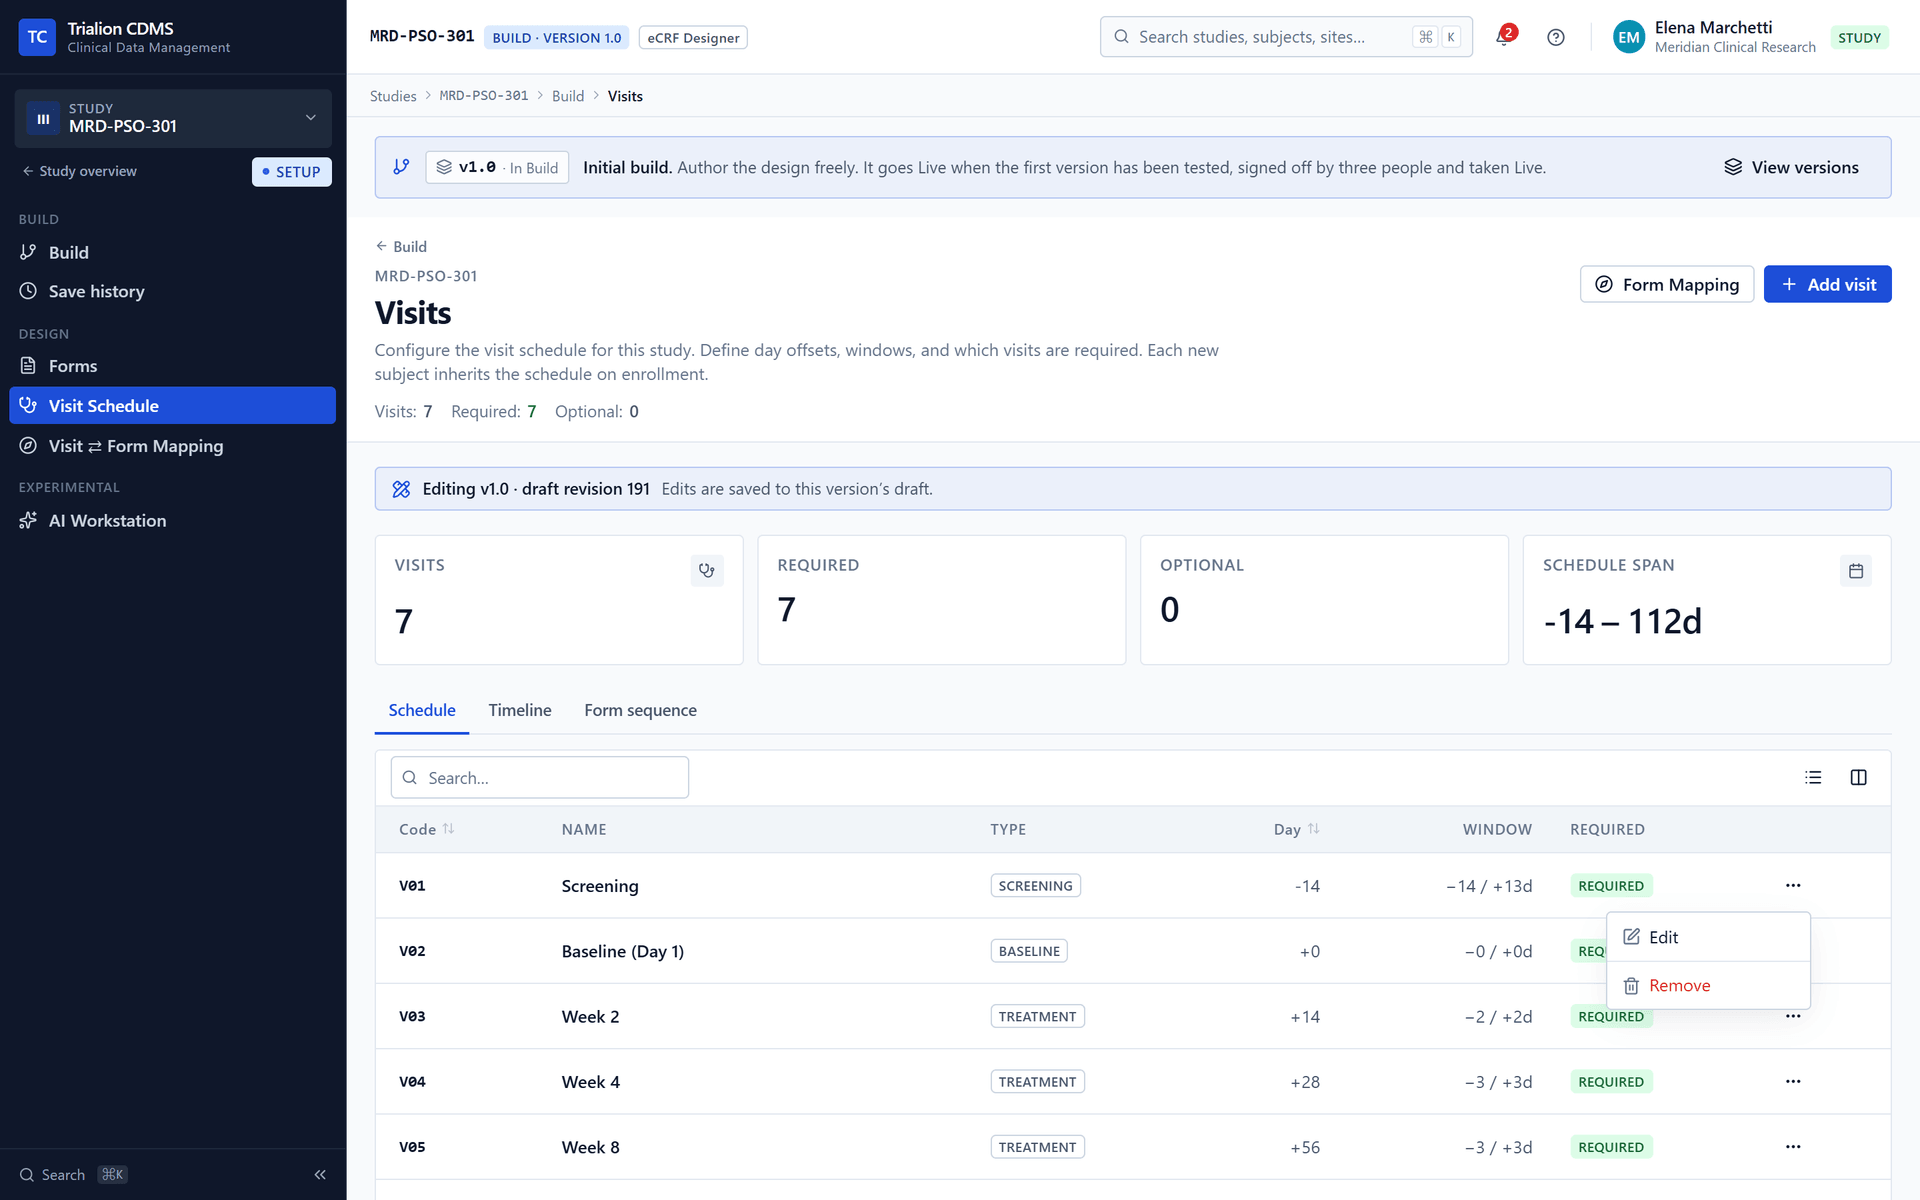Click the SETUP status badge
Image resolution: width=1920 pixels, height=1200 pixels.
point(291,172)
